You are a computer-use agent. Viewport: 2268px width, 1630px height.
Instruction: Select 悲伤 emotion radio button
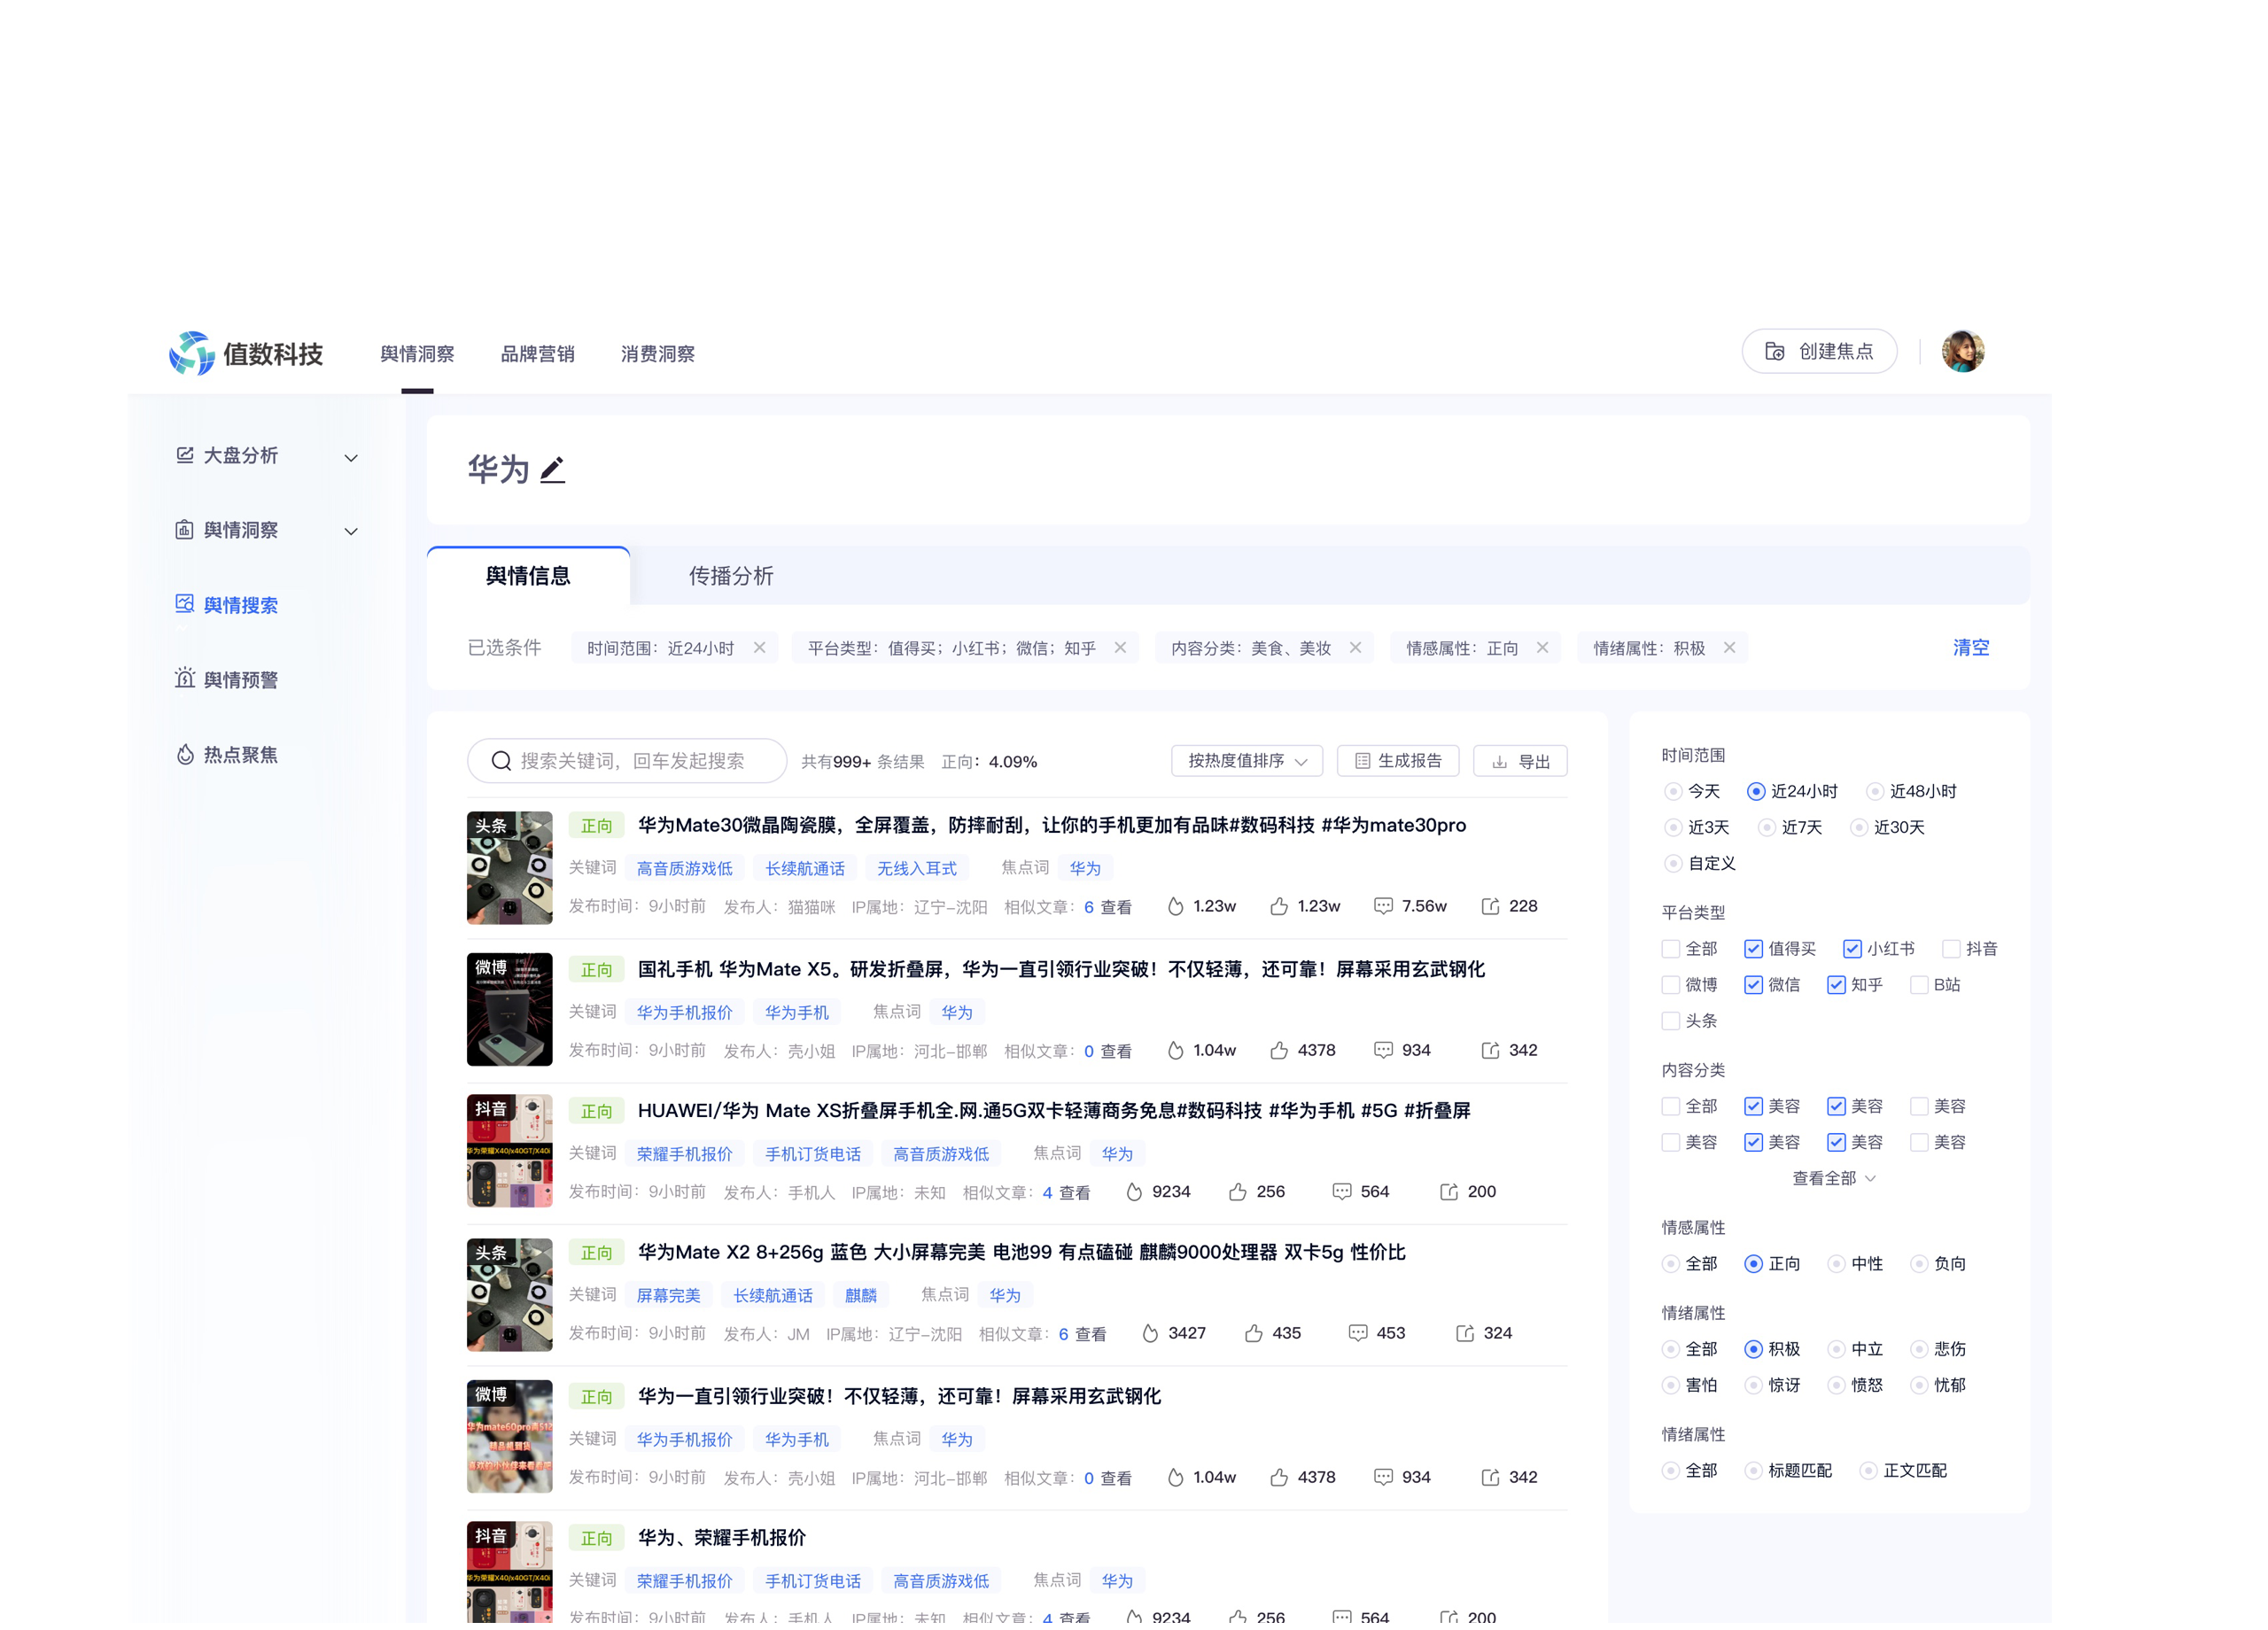(x=1918, y=1349)
